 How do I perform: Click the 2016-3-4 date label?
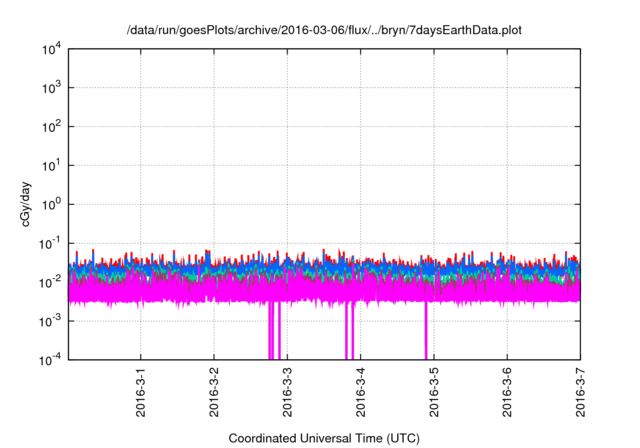click(x=360, y=392)
